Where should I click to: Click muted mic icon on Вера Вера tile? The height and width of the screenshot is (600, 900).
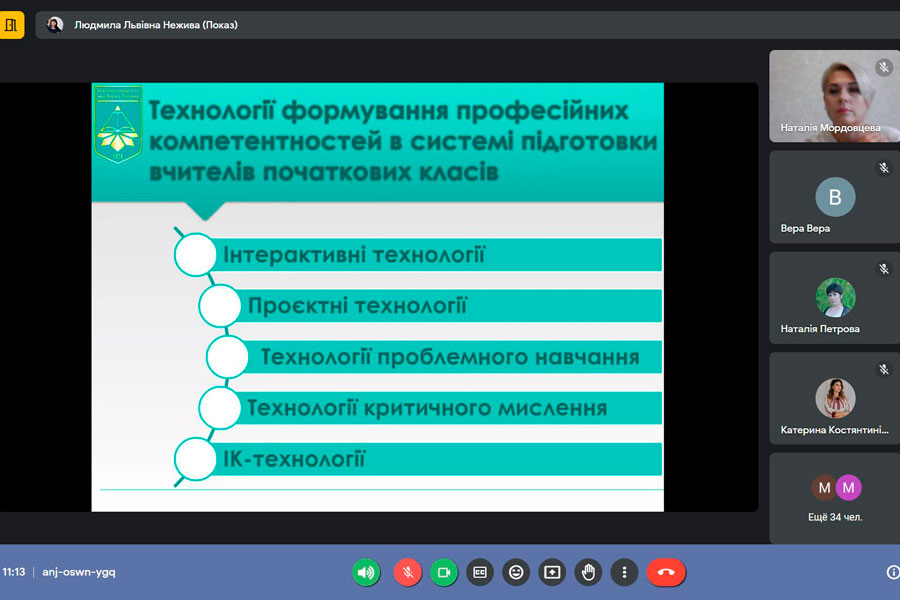click(884, 168)
